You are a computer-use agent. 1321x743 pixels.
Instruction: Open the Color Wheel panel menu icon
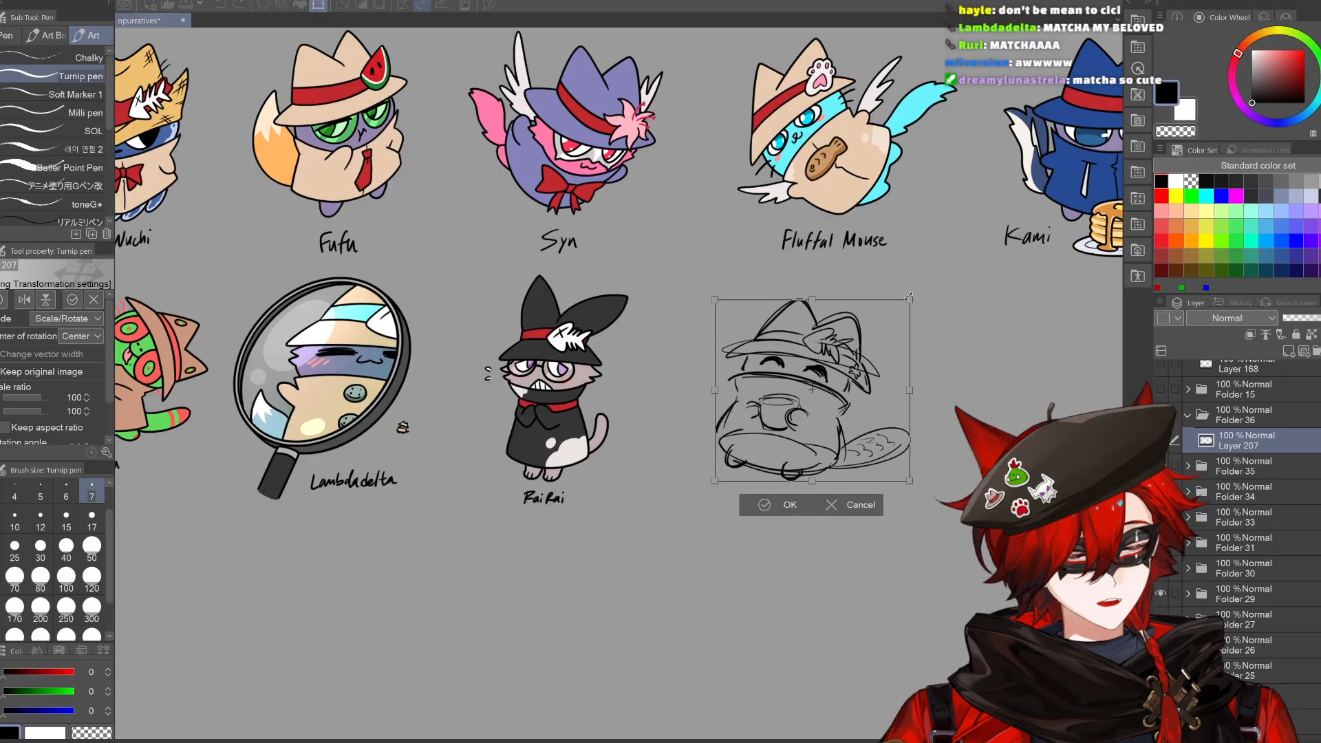[x=1161, y=17]
